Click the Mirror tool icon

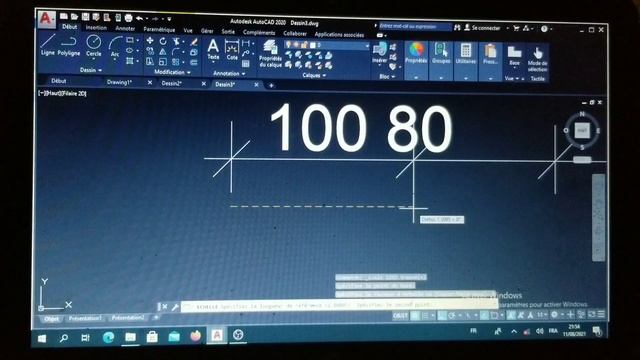pos(162,51)
